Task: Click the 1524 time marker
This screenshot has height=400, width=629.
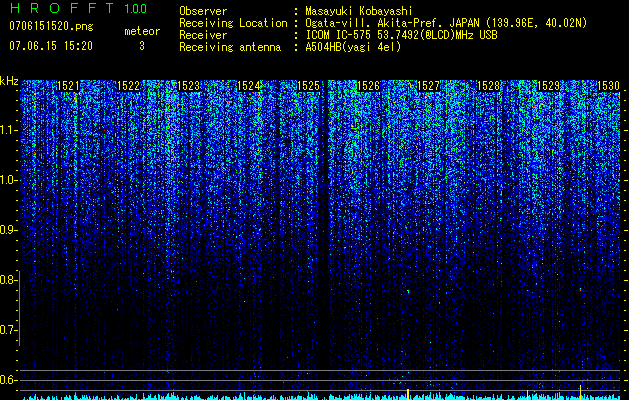Action: 248,86
